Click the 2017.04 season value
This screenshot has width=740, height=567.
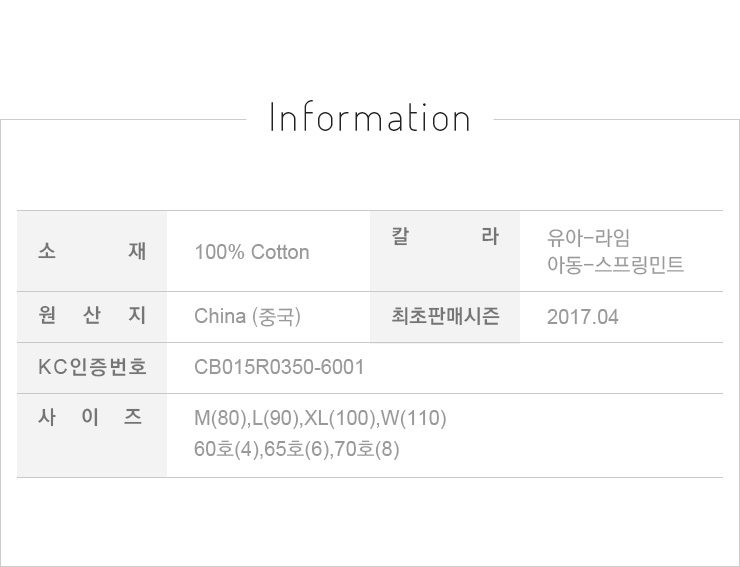(583, 317)
